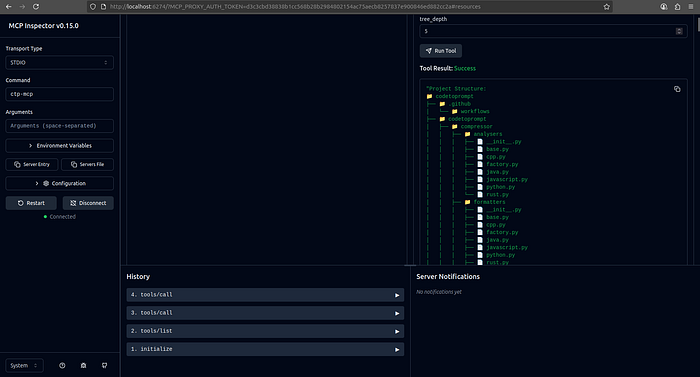Copy the tool result to clipboard

tap(677, 89)
